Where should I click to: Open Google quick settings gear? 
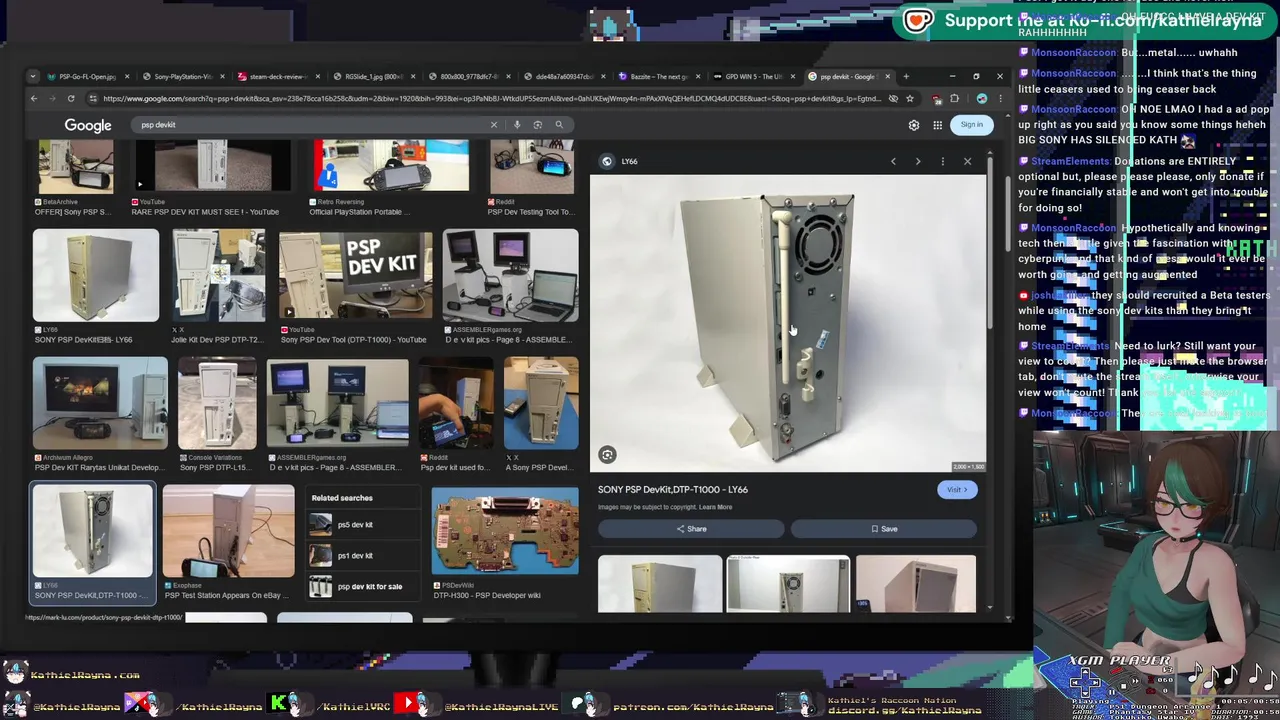pos(914,125)
